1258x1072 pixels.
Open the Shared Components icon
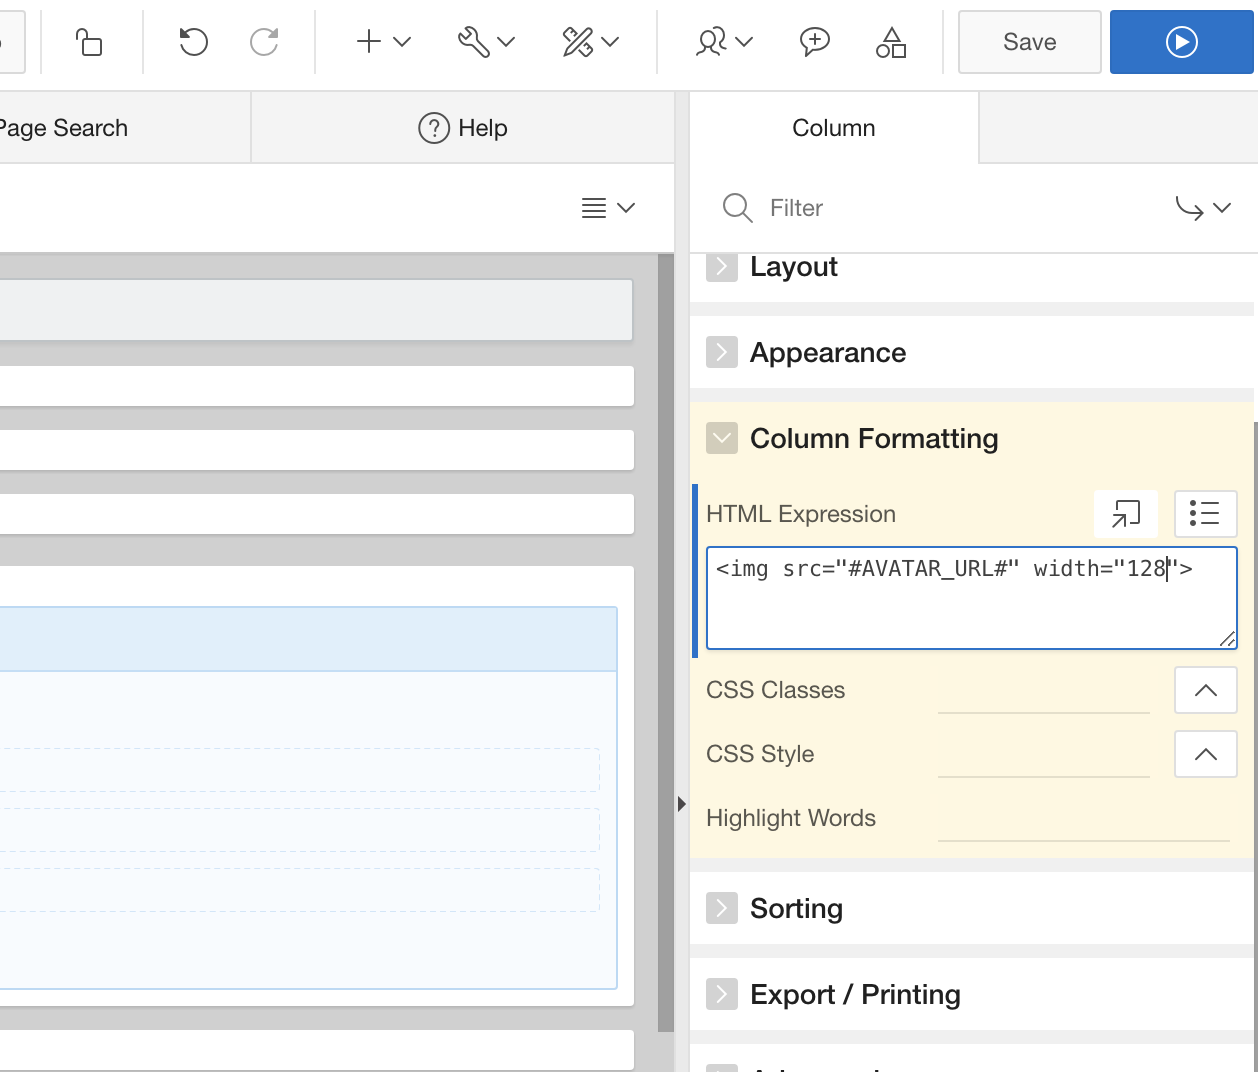click(890, 42)
